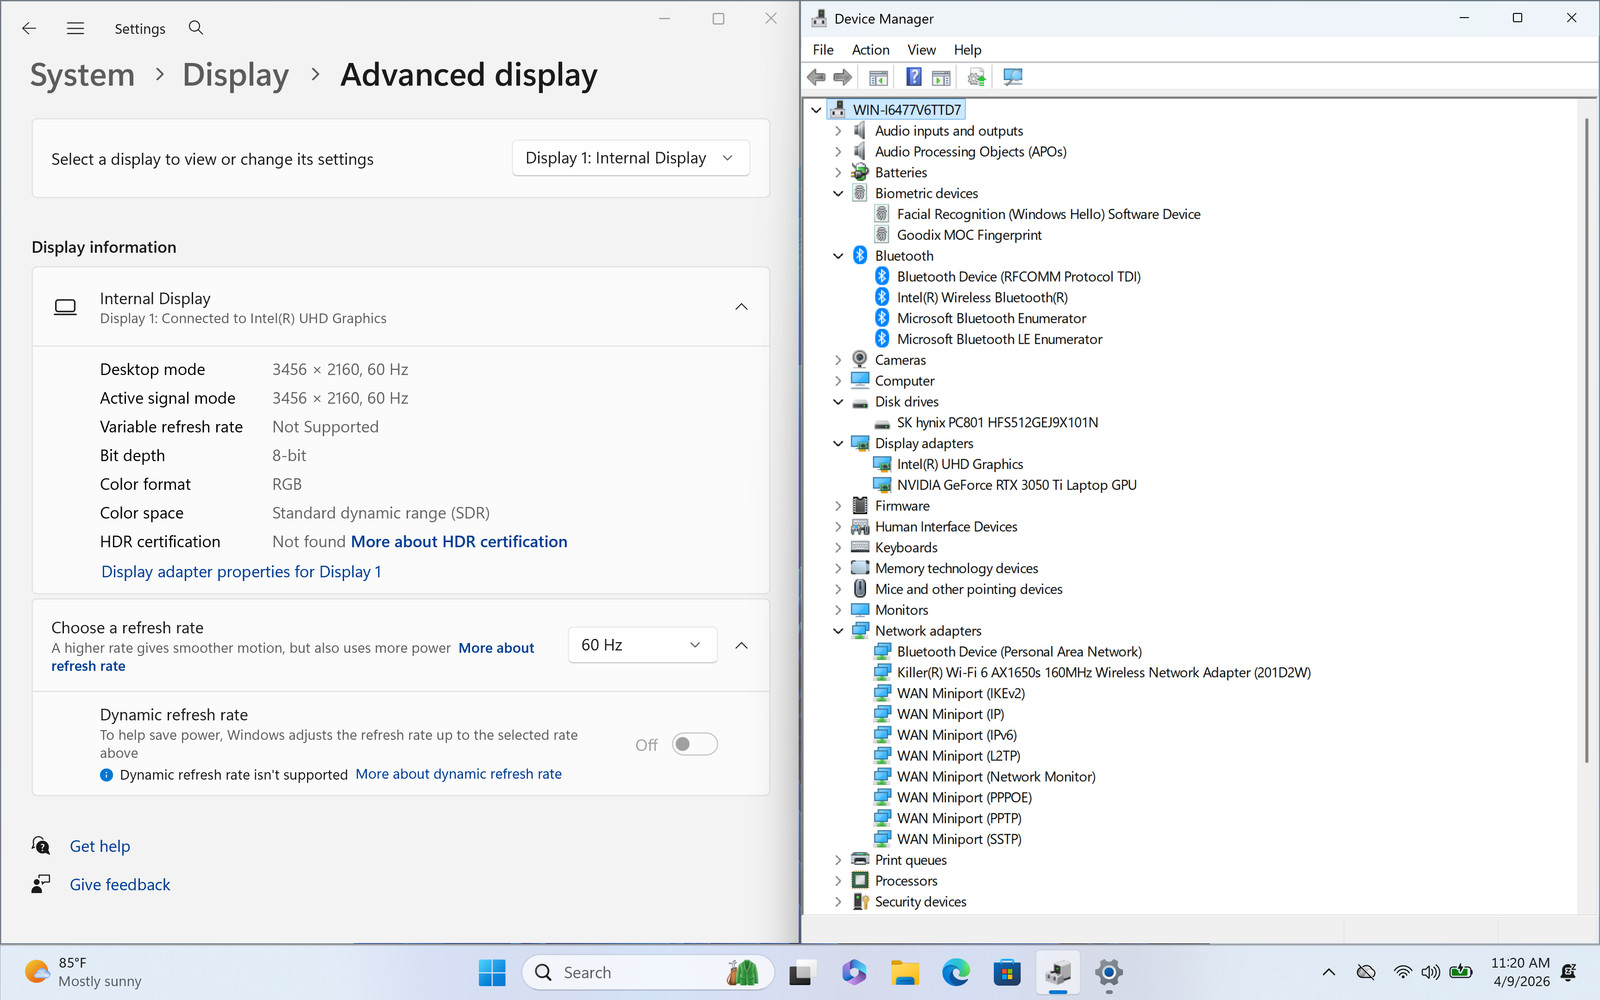The image size is (1600, 1000).
Task: Click the blue Help question mark toolbar icon
Action: [x=913, y=77]
